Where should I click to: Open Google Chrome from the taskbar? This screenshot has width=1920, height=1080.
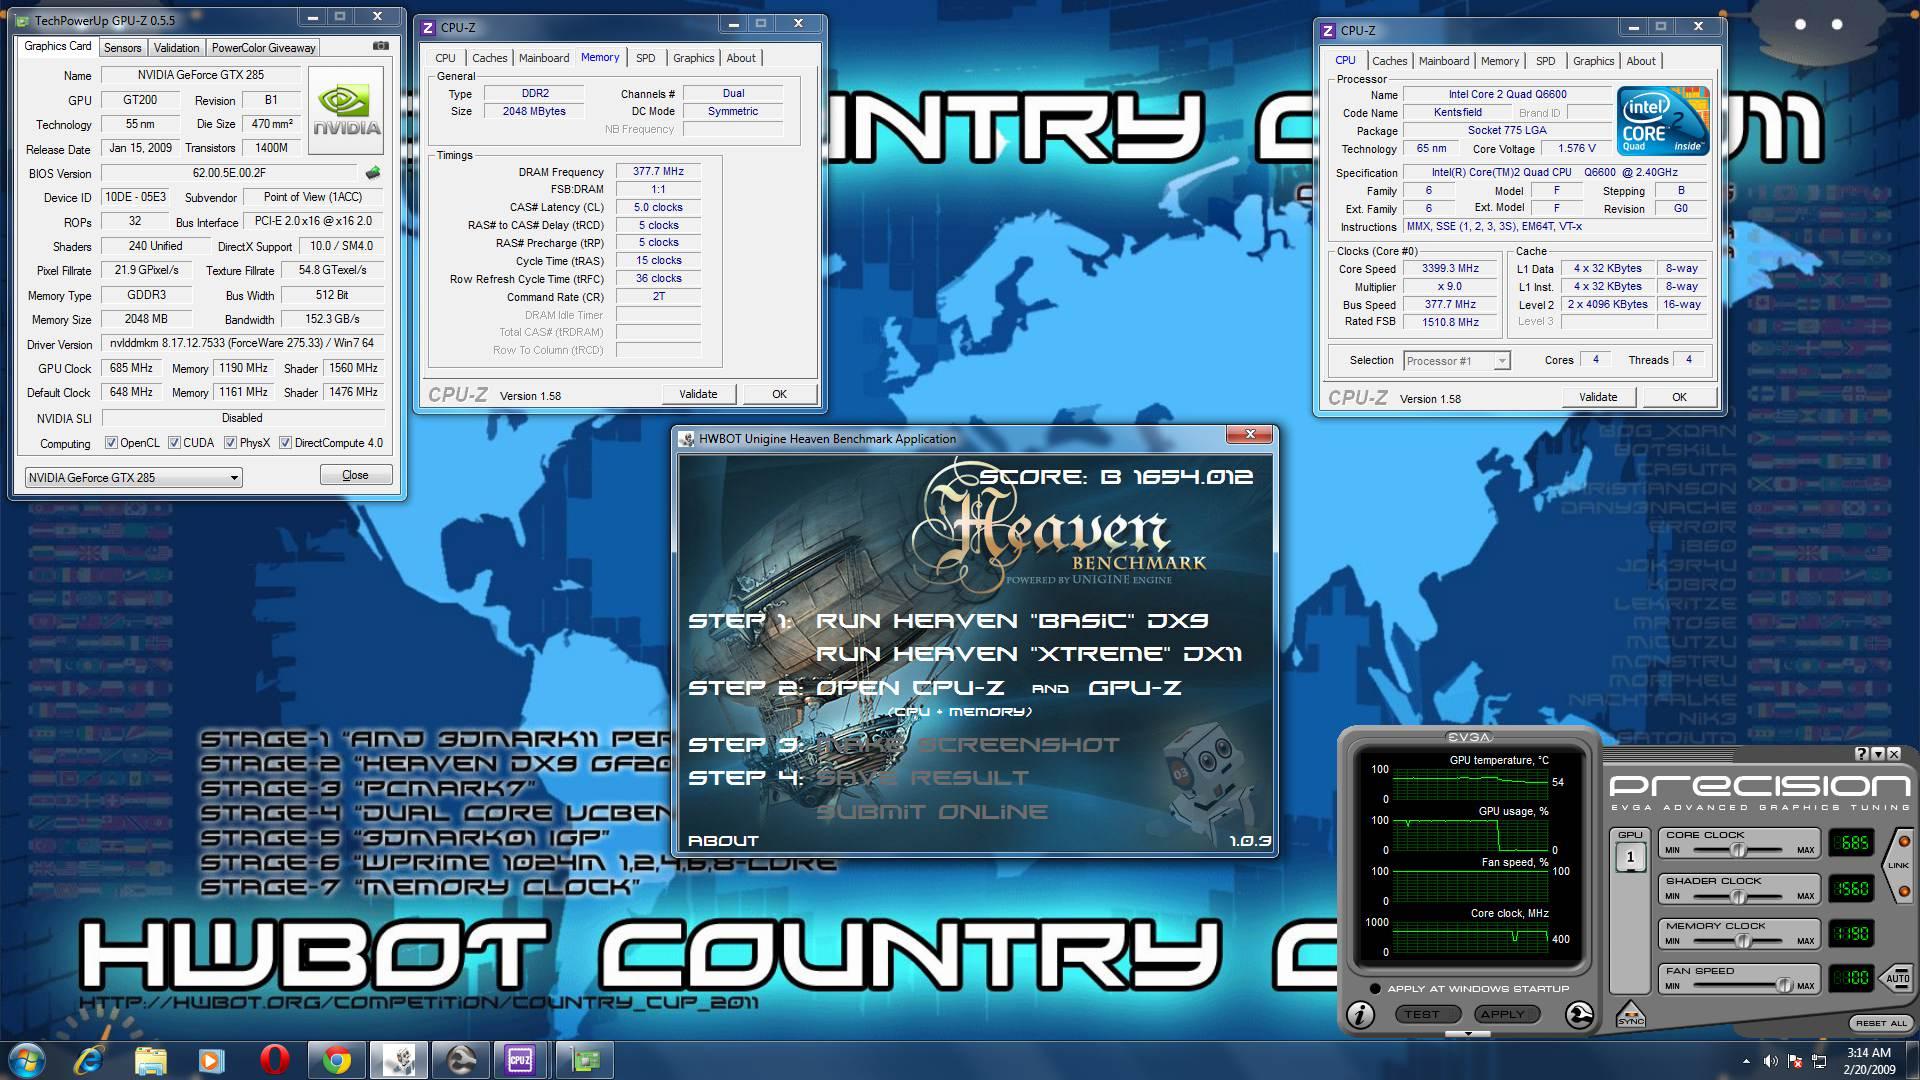tap(336, 1060)
